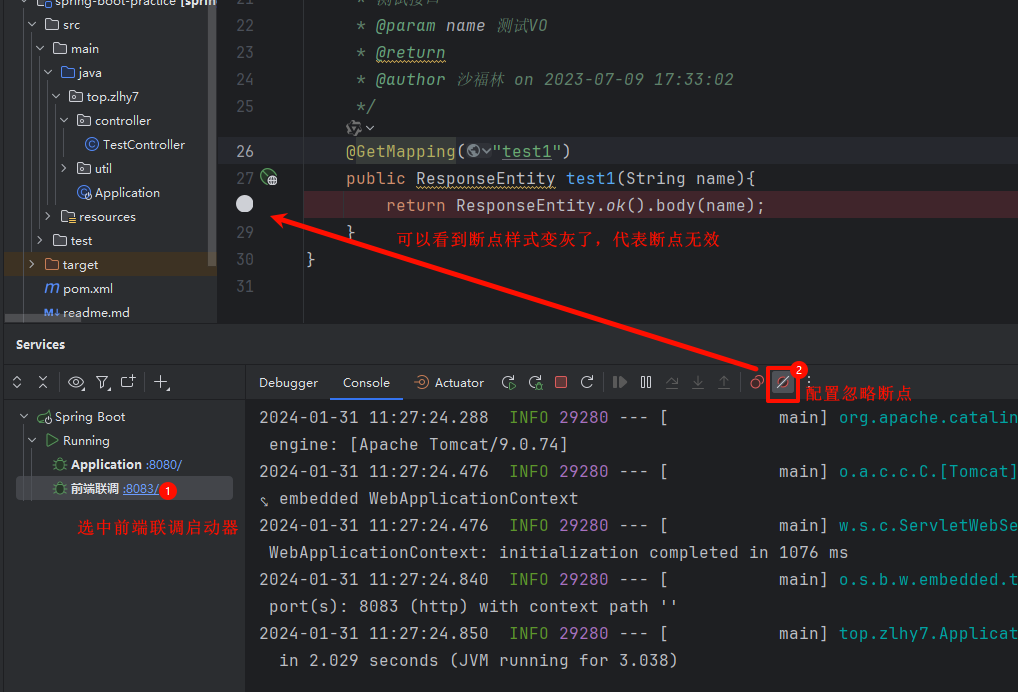Click Expand All icon in Services panel
Image resolution: width=1018 pixels, height=692 pixels.
[x=17, y=382]
